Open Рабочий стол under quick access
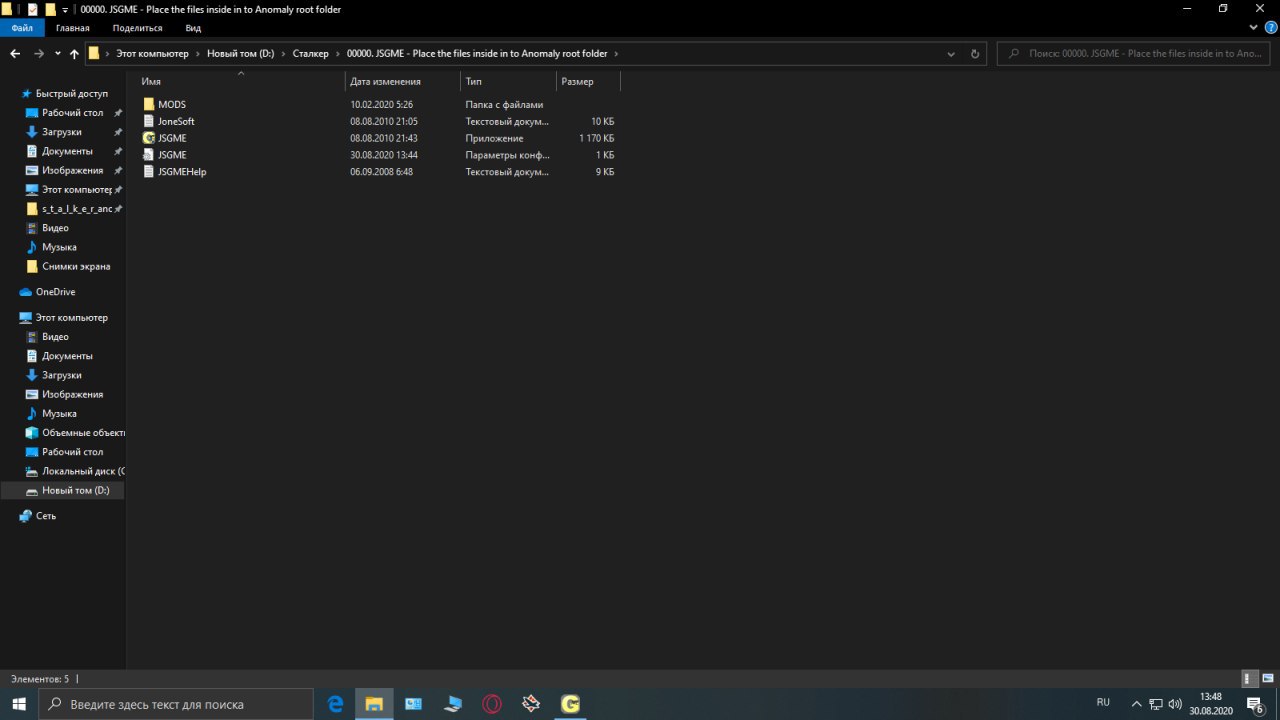Viewport: 1280px width, 720px height. pyautogui.click(x=72, y=113)
